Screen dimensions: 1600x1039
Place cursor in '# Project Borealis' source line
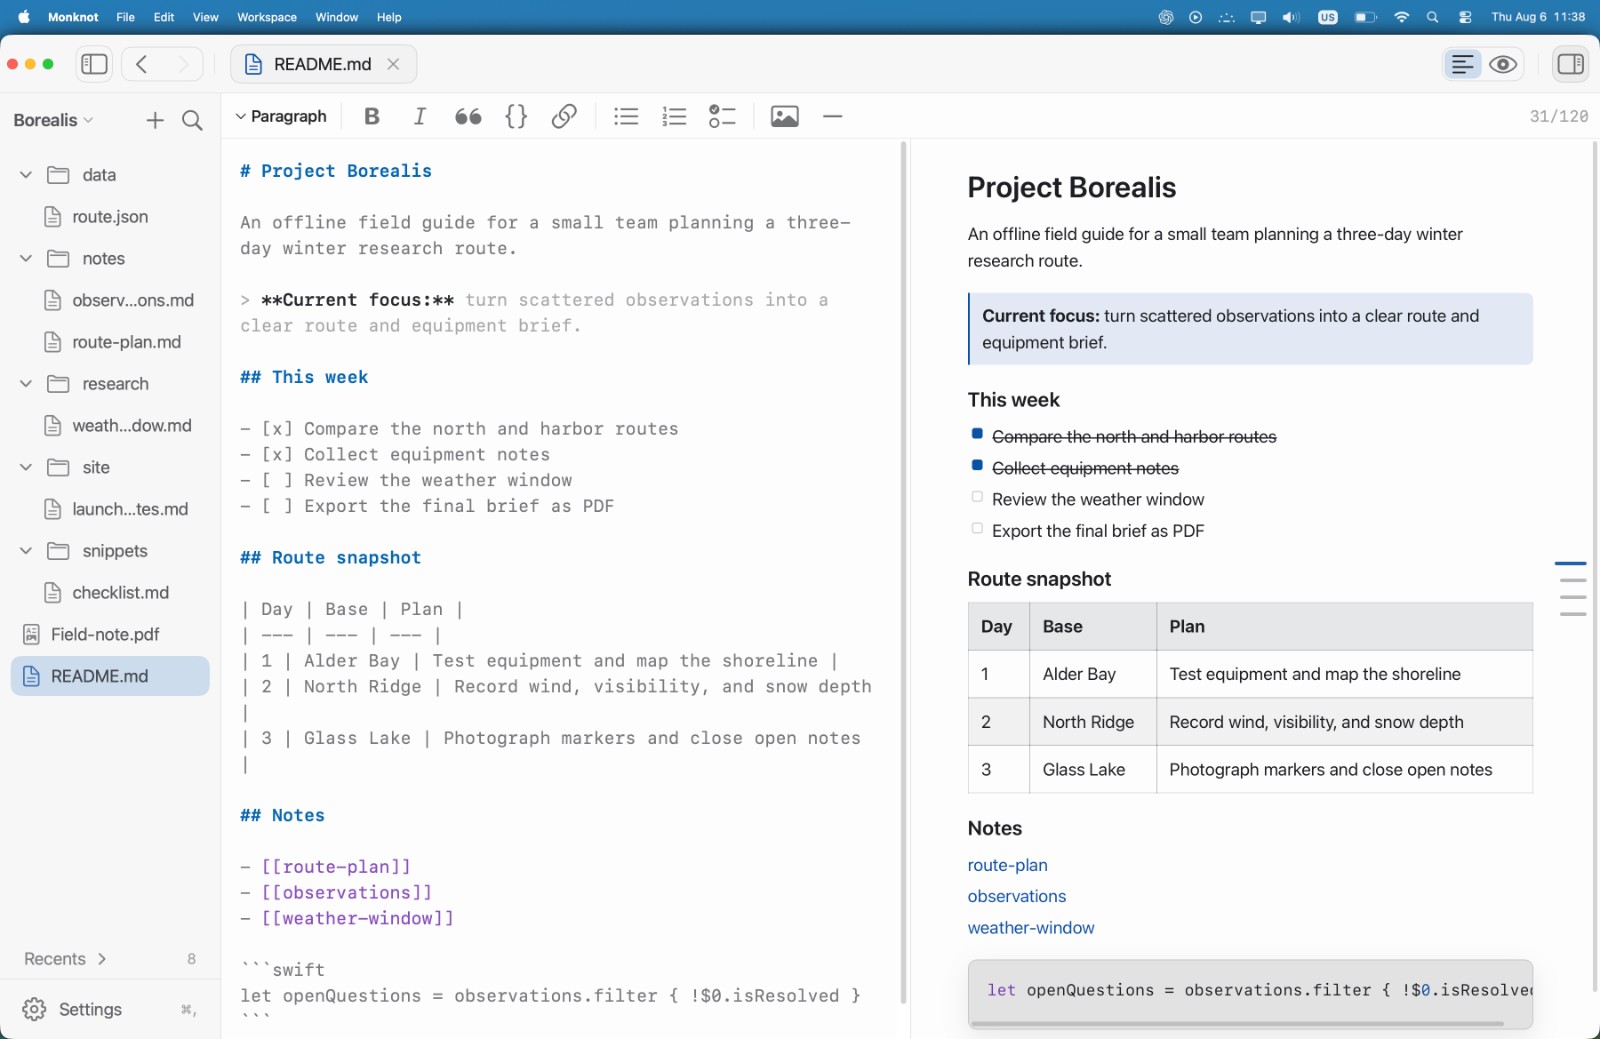tap(336, 171)
